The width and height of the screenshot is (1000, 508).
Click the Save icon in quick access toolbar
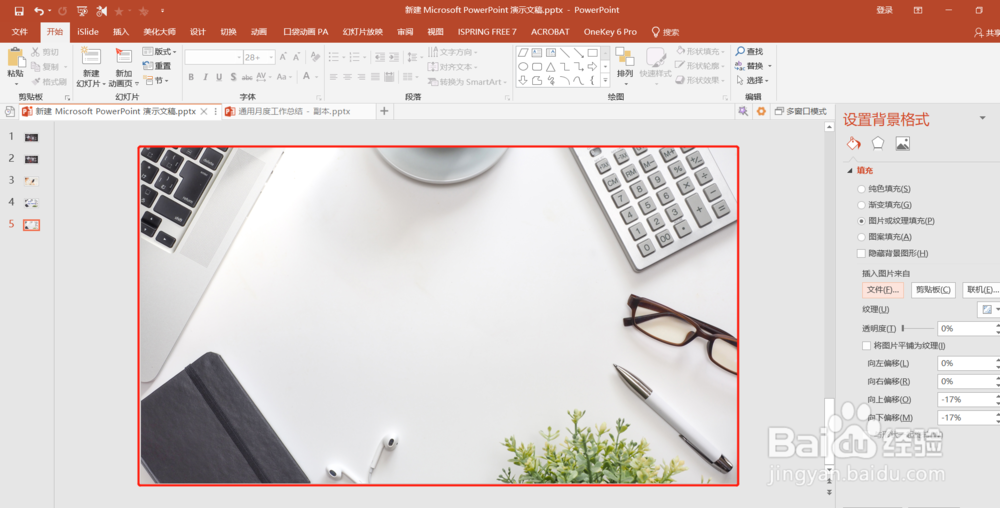coord(19,11)
